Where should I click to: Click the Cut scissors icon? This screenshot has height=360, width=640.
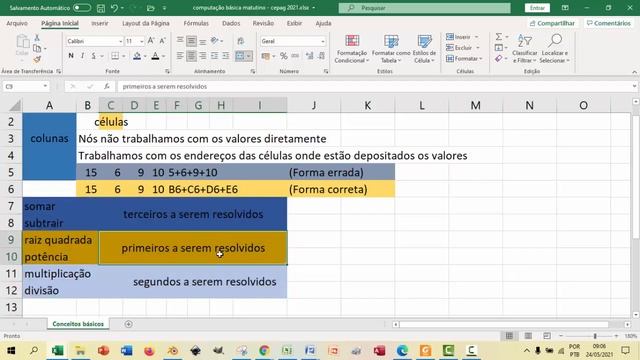37,38
